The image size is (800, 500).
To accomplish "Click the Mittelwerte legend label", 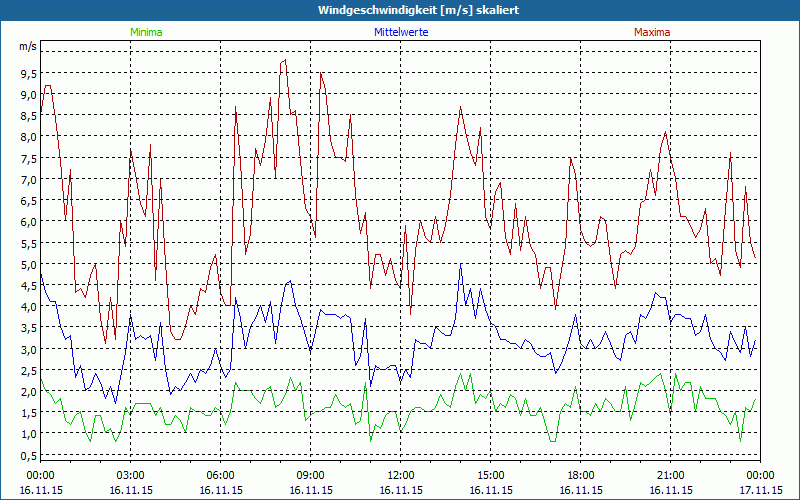I will (x=401, y=32).
